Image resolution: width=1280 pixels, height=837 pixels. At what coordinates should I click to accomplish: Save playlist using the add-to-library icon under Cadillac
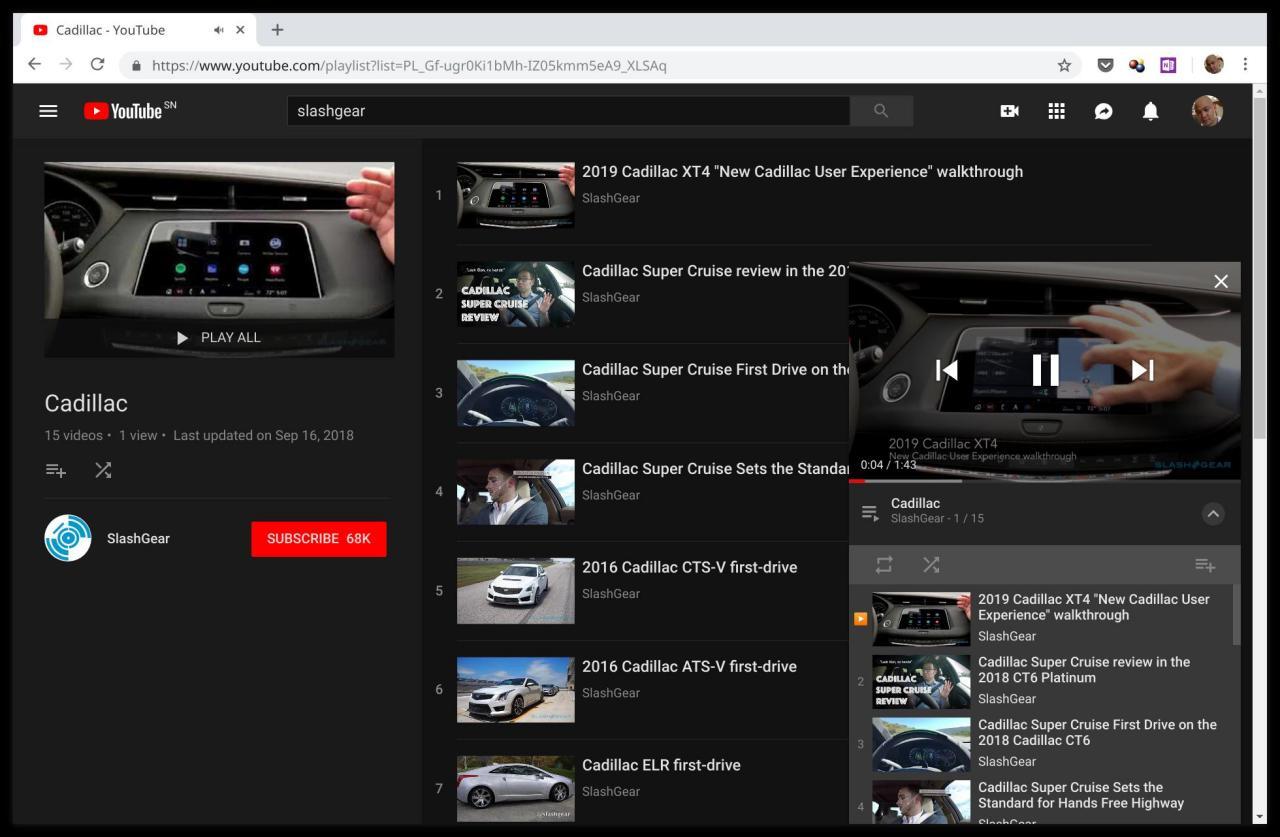point(56,470)
